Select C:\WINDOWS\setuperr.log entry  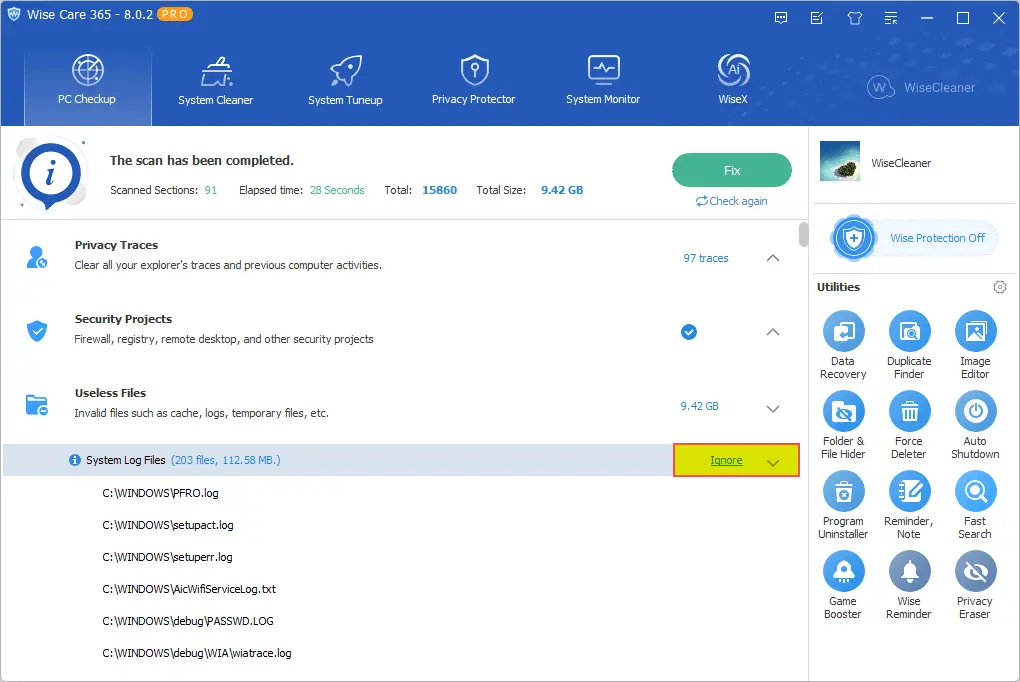pos(167,557)
